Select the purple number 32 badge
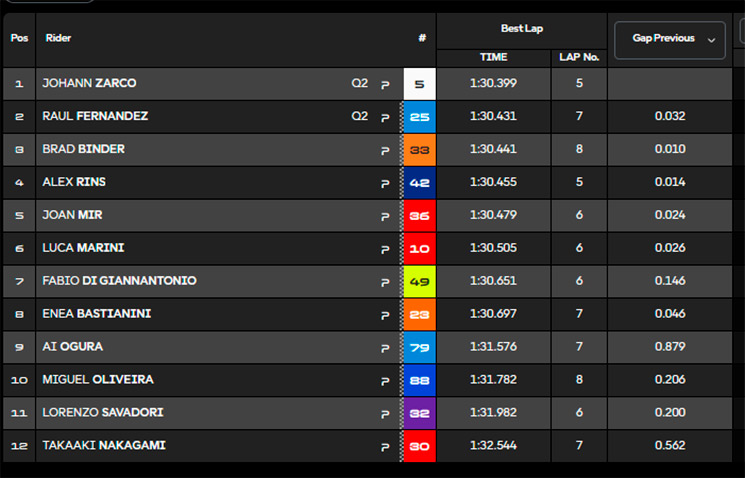The height and width of the screenshot is (478, 745). tap(420, 413)
